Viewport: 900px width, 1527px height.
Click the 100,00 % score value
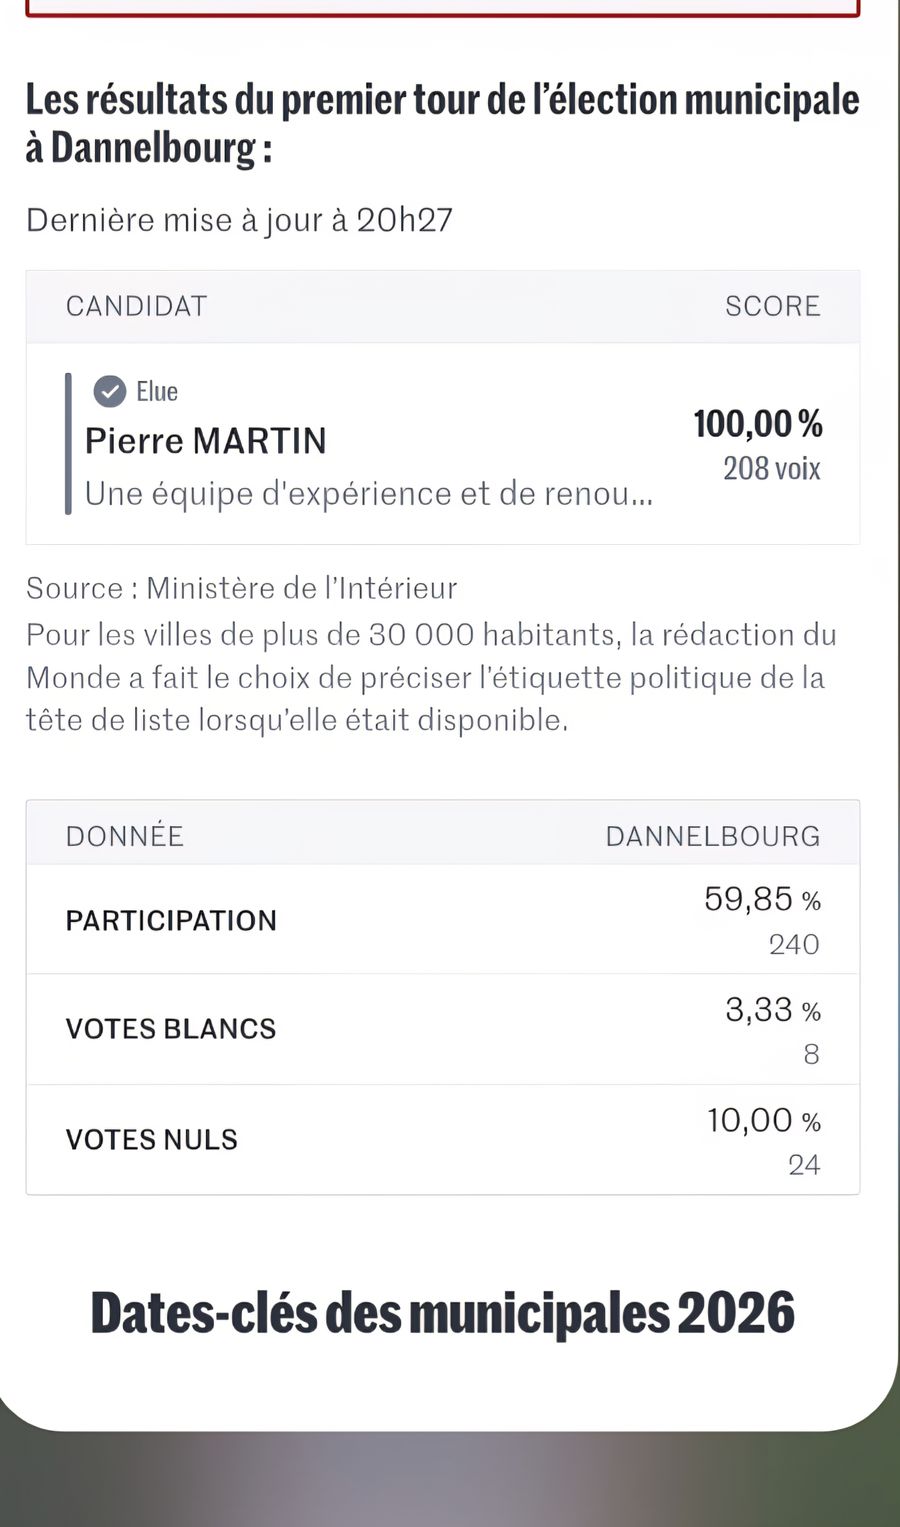[757, 424]
